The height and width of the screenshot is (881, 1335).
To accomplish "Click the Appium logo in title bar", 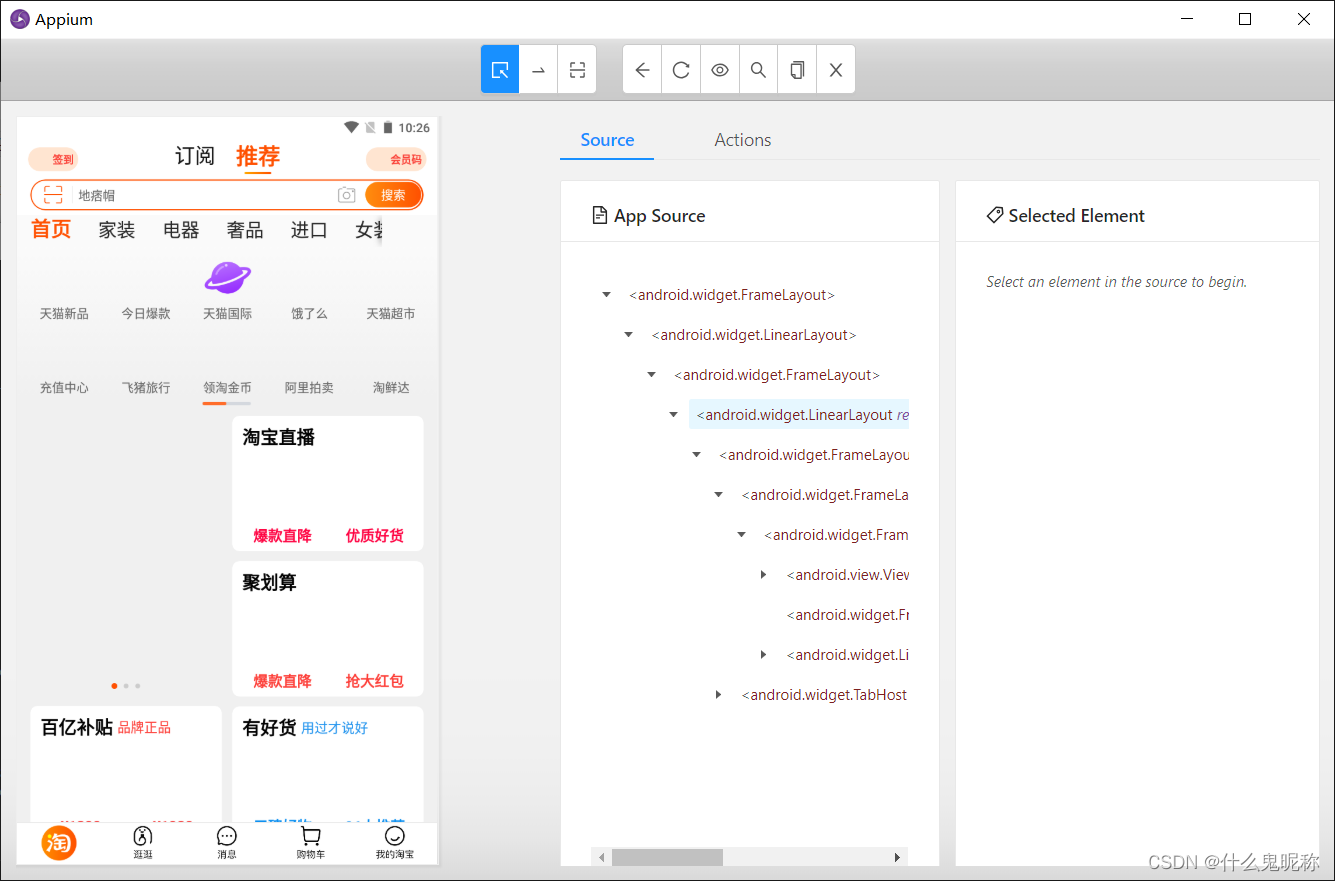I will point(20,19).
